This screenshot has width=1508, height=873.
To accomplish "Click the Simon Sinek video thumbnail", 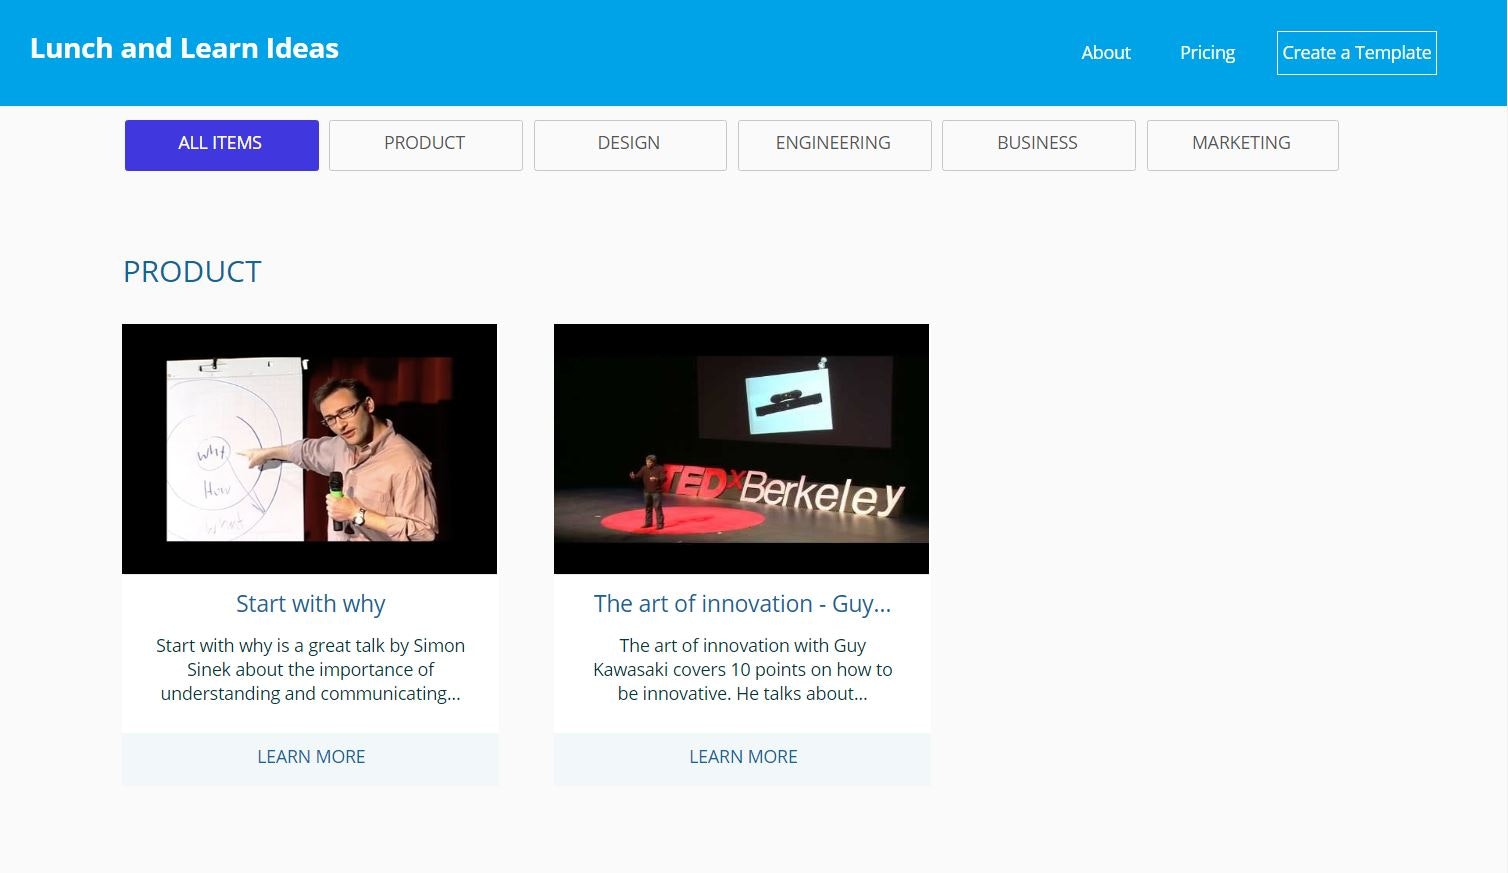I will [x=309, y=448].
